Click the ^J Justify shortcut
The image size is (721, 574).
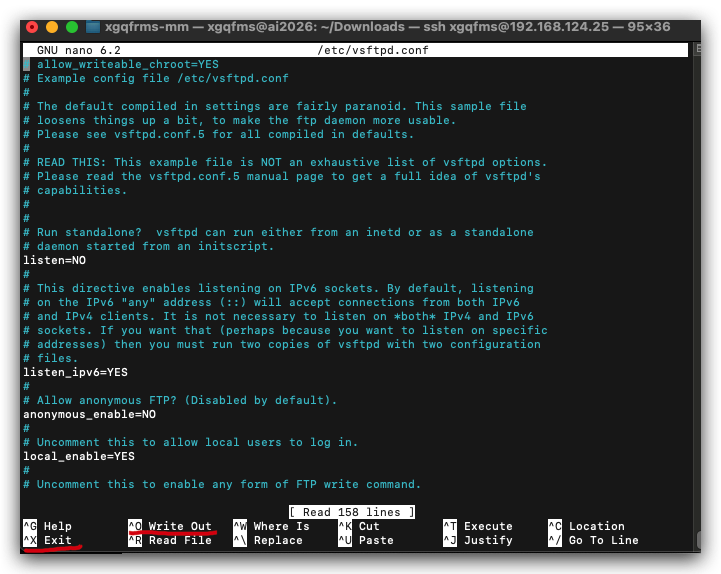pyautogui.click(x=478, y=540)
